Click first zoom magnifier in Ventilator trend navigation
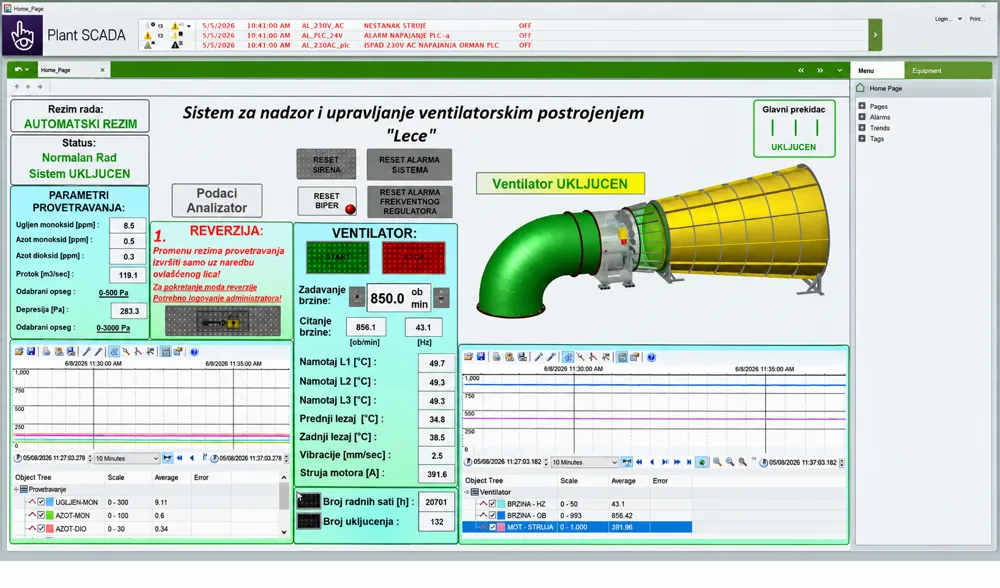Screen dimensions: 1000x588 717,462
